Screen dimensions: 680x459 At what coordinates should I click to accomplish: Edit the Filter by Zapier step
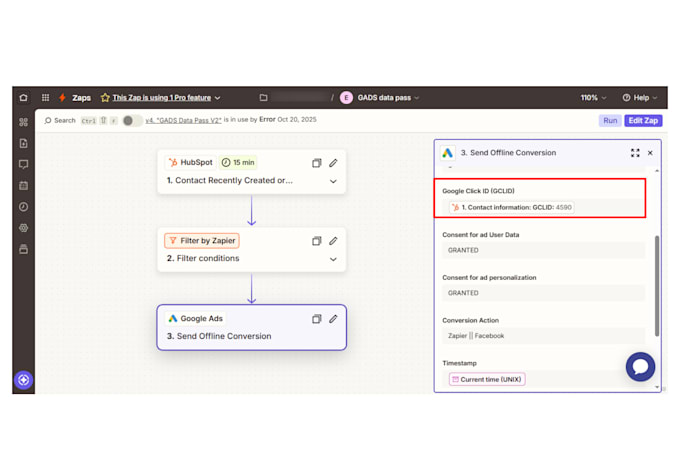333,241
